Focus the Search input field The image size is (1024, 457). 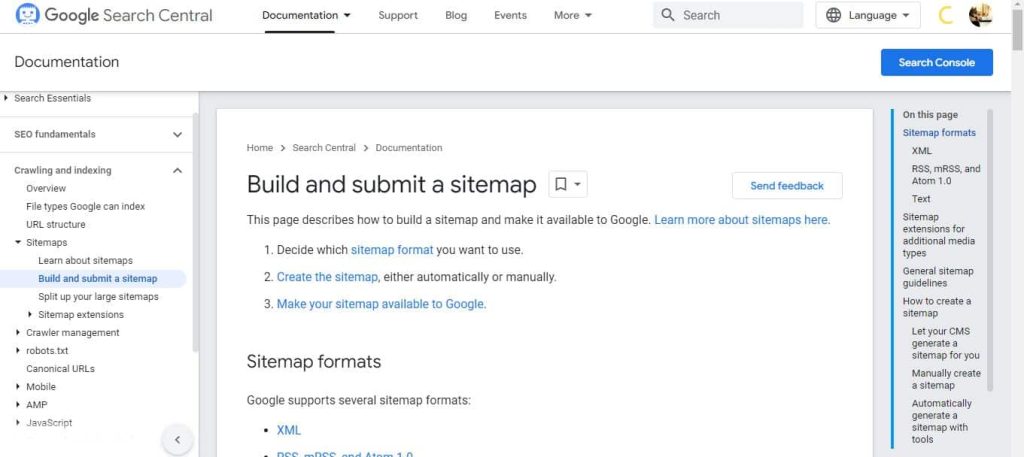click(728, 15)
